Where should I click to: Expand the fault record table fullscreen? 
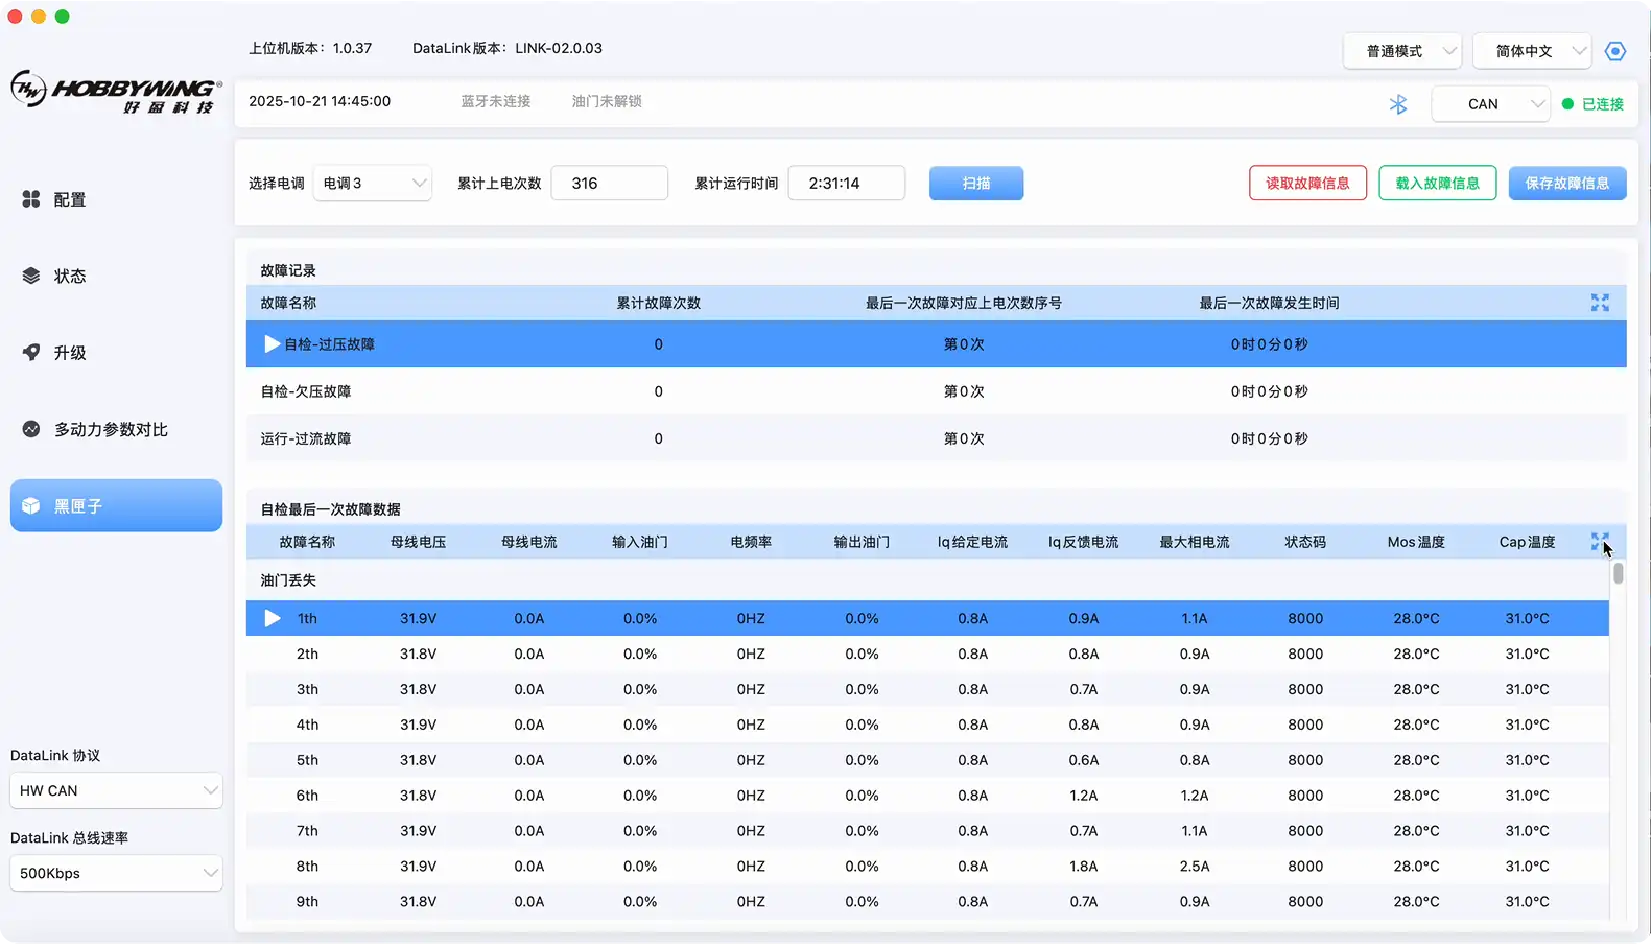click(x=1599, y=302)
